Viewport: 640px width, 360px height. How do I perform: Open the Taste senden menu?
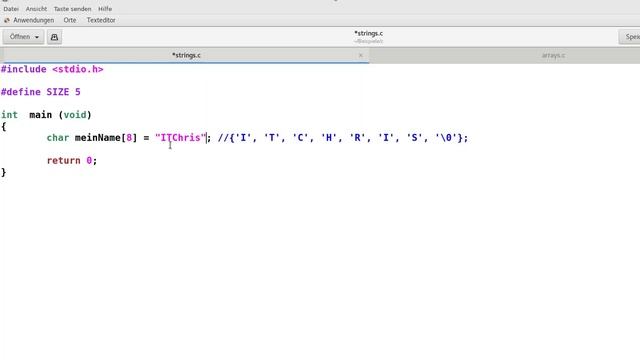click(72, 9)
